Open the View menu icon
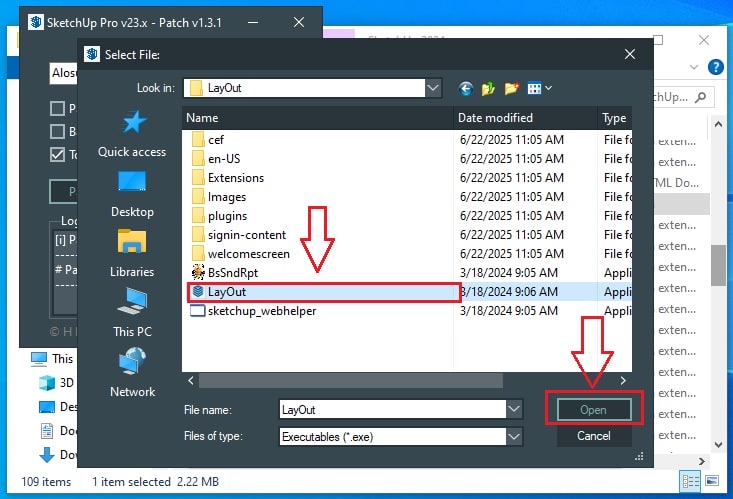The height and width of the screenshot is (499, 733). click(x=534, y=88)
